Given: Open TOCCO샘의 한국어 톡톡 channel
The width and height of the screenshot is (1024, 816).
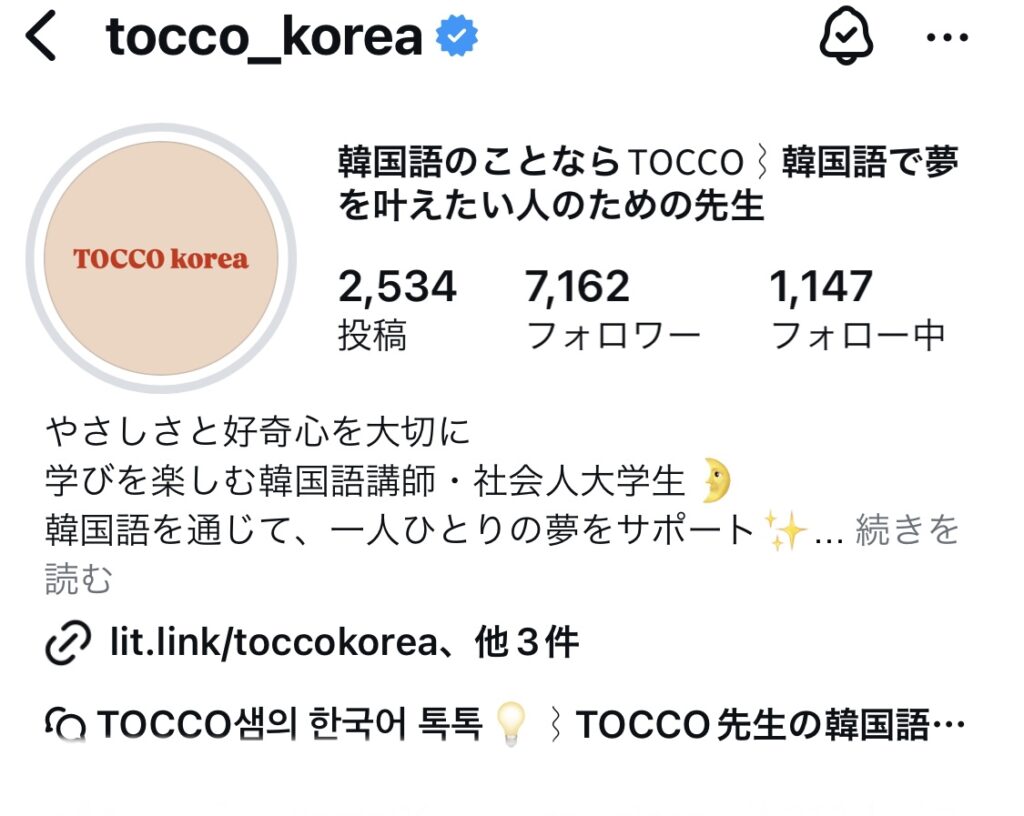Looking at the screenshot, I should point(504,725).
